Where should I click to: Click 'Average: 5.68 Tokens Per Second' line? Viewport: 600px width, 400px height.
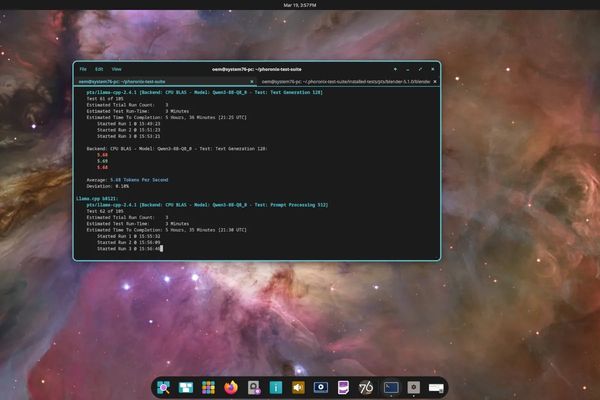click(x=127, y=180)
